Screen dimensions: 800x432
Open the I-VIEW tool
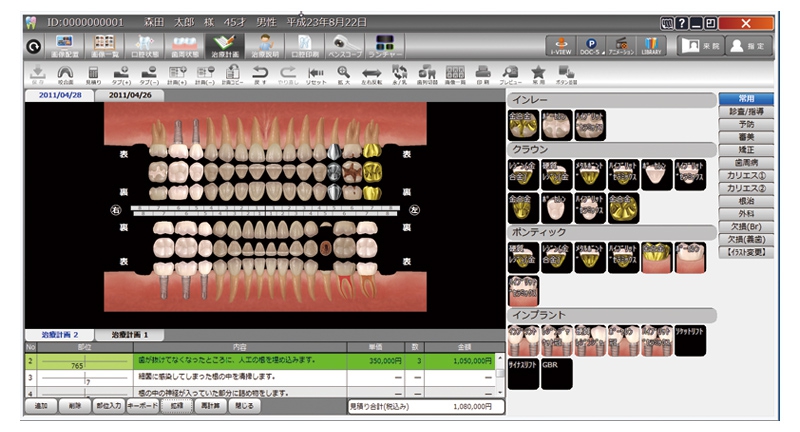[561, 46]
